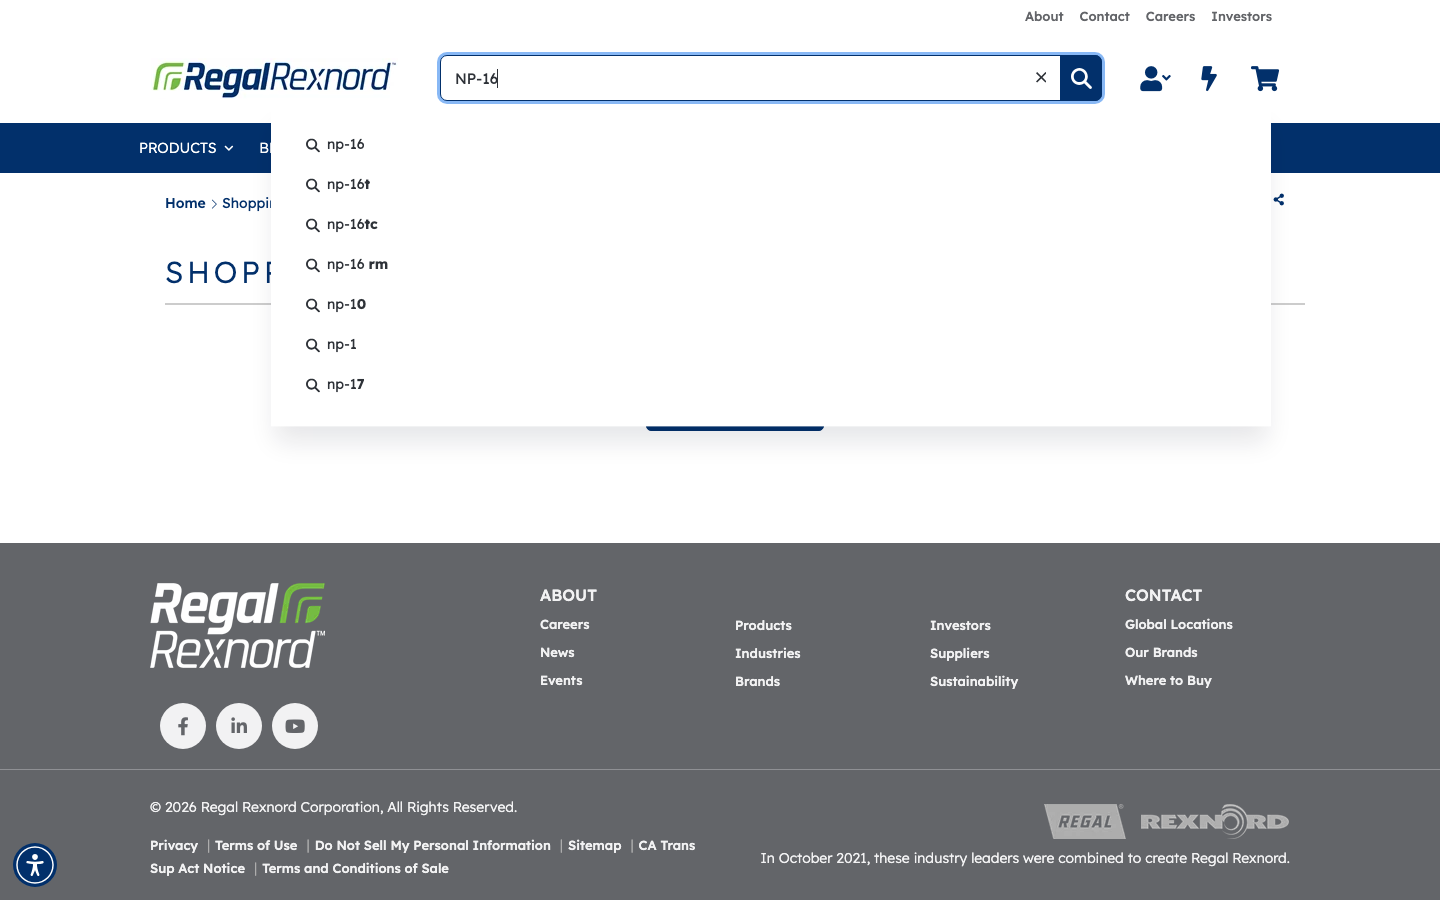The width and height of the screenshot is (1440, 900).
Task: Click the footer Regal Rexnord logo
Action: [x=238, y=626]
